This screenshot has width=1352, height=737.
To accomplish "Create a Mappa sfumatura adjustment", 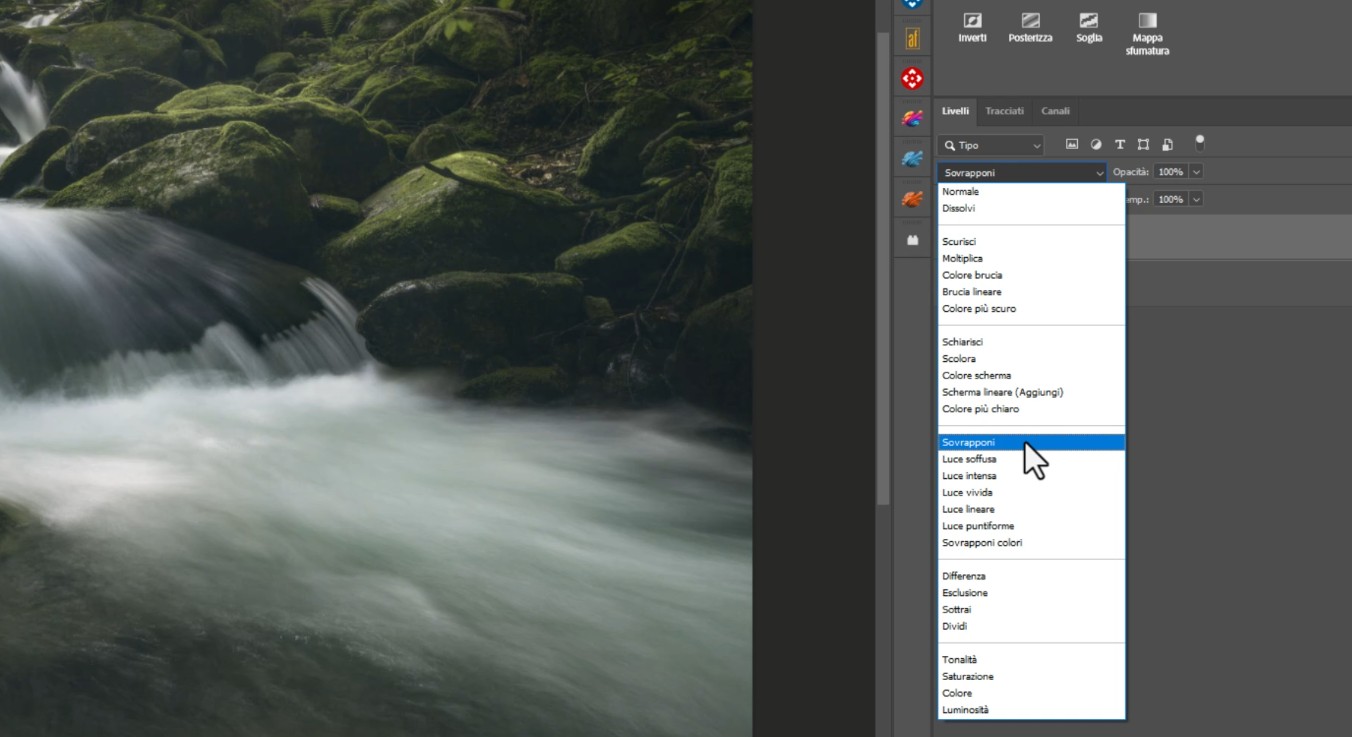I will [1146, 27].
